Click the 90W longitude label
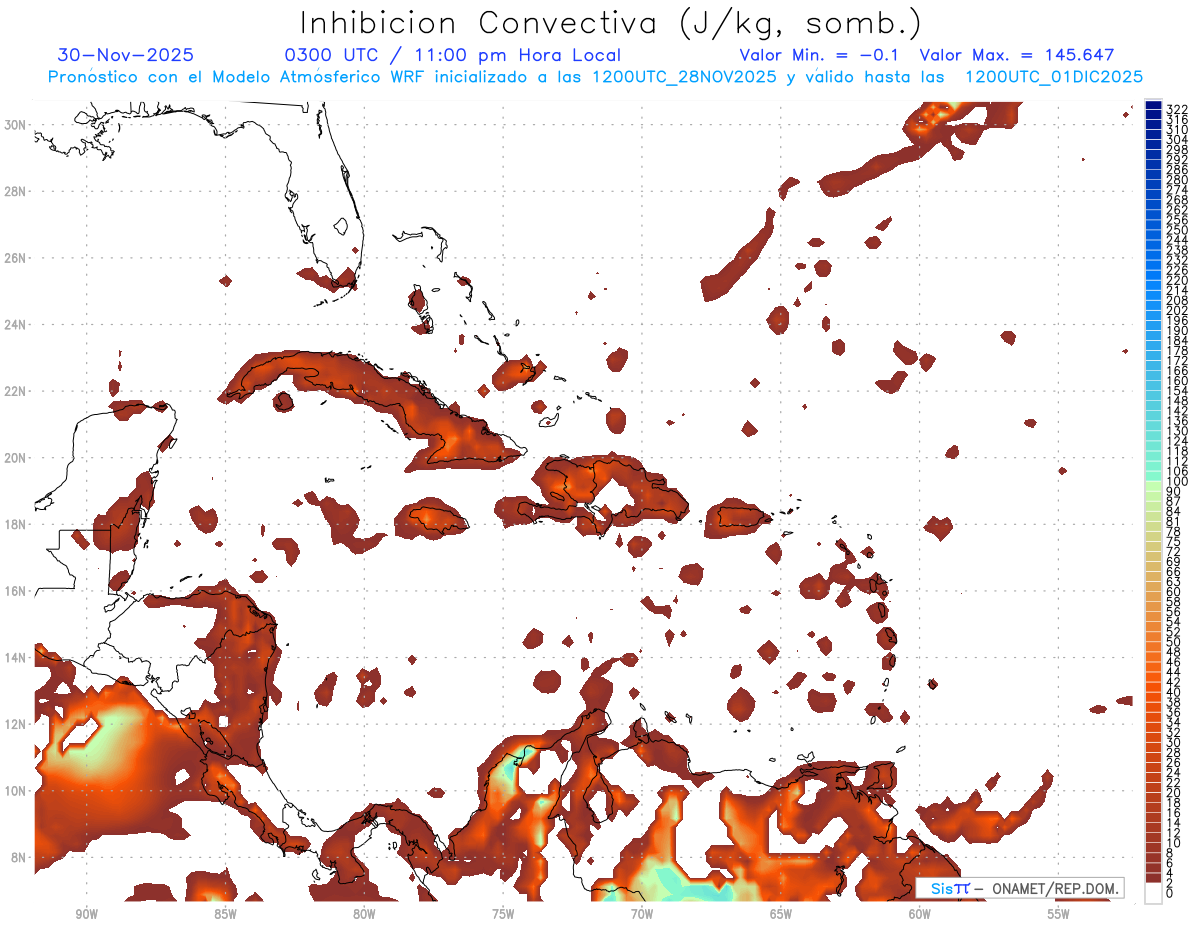Viewport: 1200px width, 927px height. pyautogui.click(x=87, y=915)
